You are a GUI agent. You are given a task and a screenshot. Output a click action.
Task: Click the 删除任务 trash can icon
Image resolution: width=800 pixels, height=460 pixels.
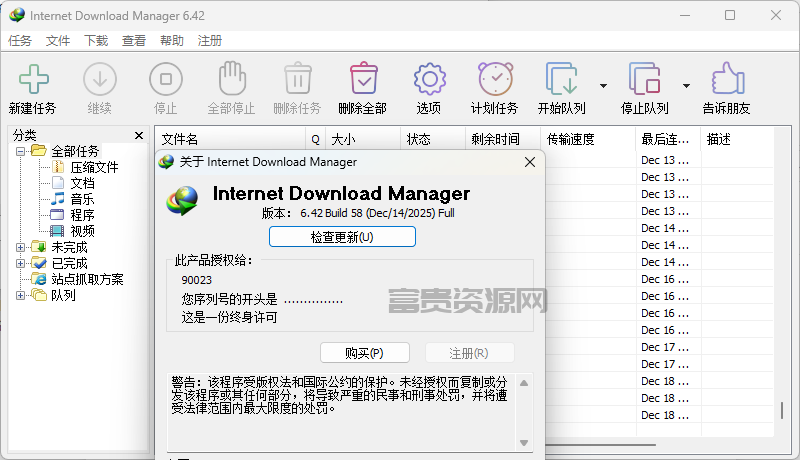click(x=298, y=79)
